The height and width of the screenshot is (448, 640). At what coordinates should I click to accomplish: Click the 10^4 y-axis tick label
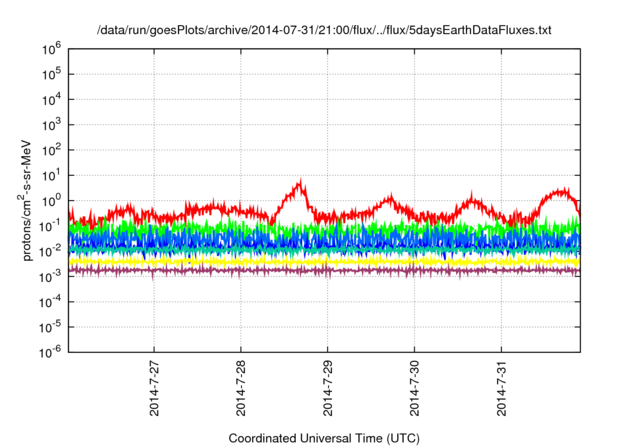pos(52,100)
